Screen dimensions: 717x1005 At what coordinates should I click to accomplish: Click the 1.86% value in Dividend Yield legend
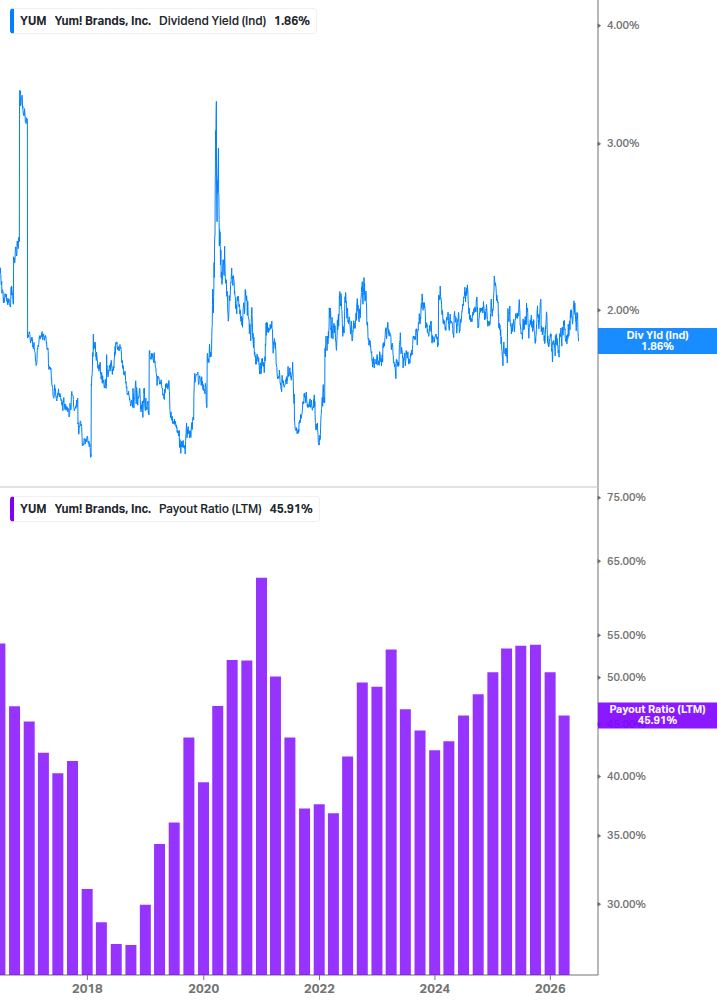292,21
